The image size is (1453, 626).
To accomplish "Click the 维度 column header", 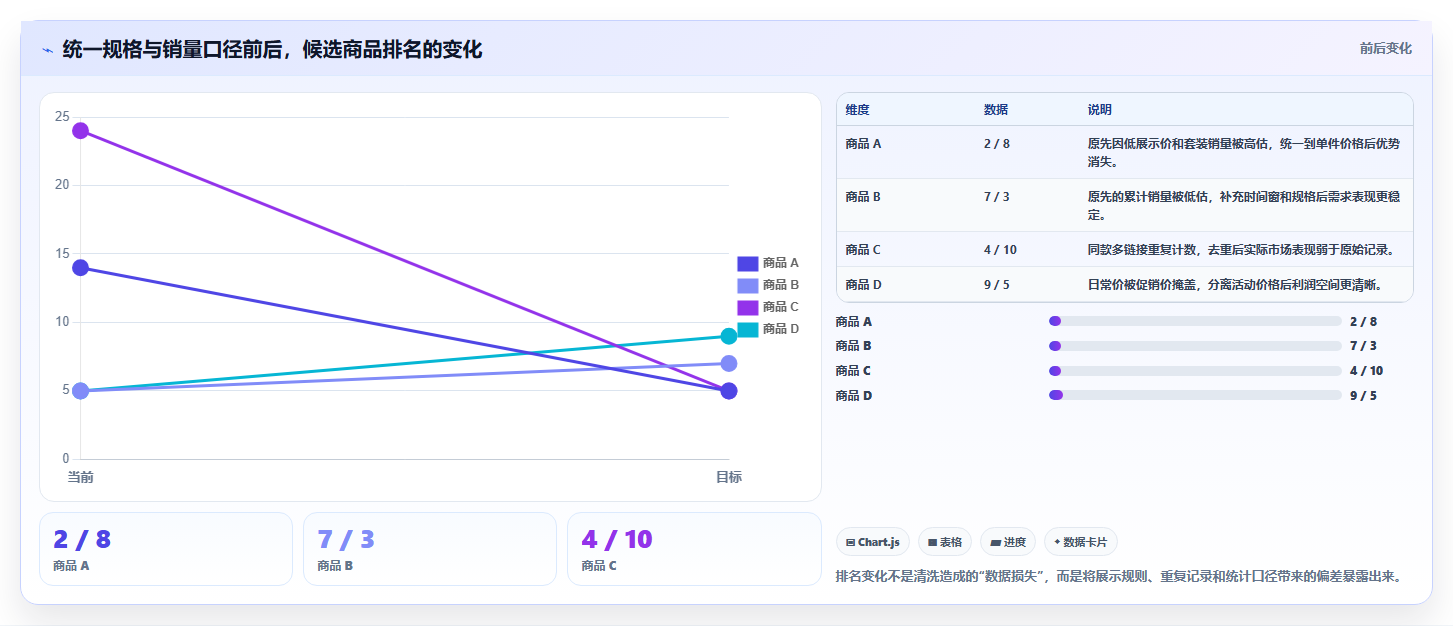I will pyautogui.click(x=857, y=110).
